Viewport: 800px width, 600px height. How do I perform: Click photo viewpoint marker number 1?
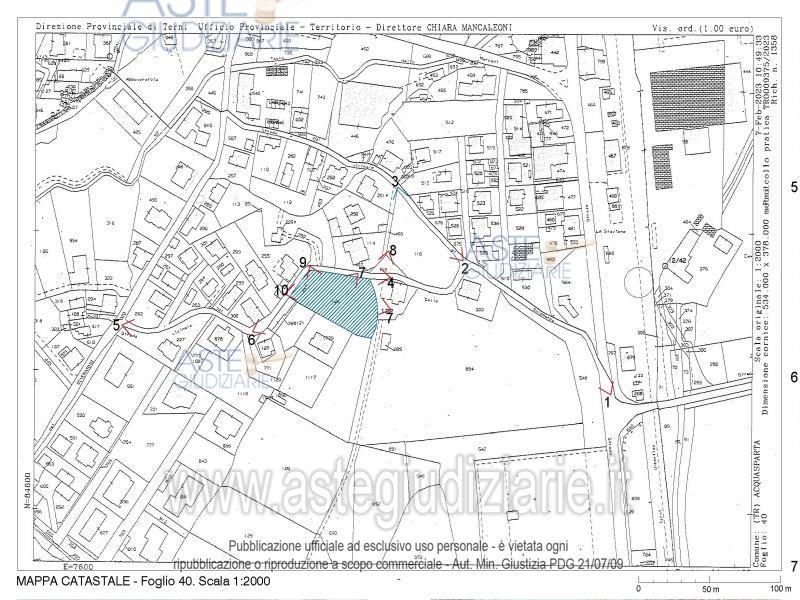[606, 401]
